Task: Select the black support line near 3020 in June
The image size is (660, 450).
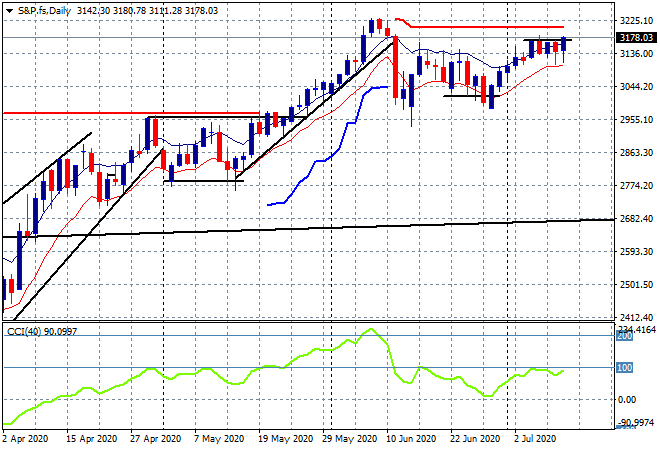Action: 471,96
